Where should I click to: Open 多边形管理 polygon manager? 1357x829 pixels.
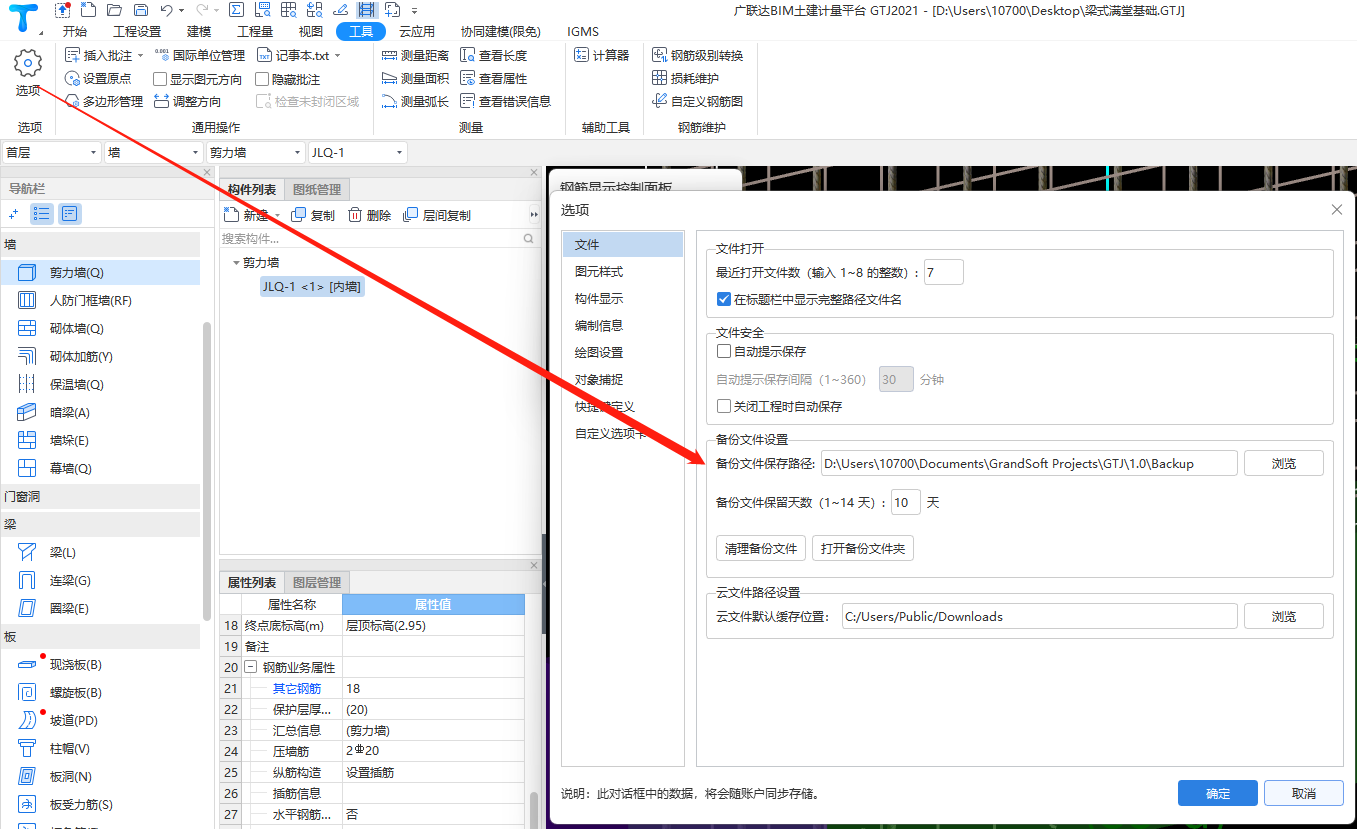tap(104, 101)
